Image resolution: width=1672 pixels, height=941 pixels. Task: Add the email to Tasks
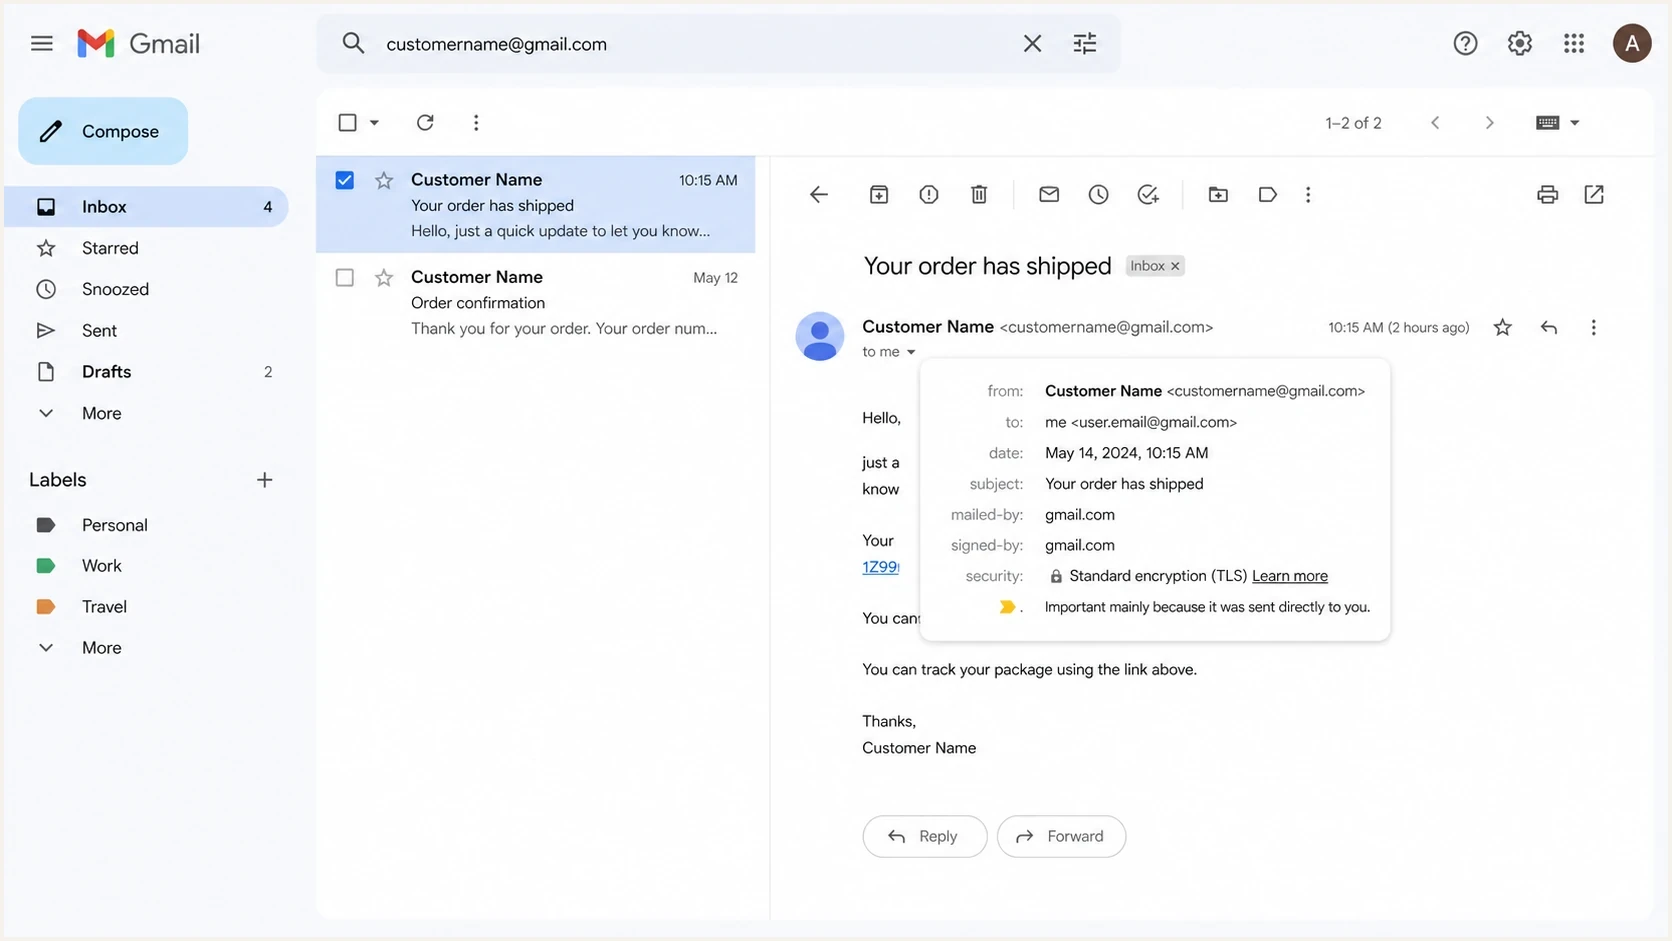click(x=1148, y=194)
